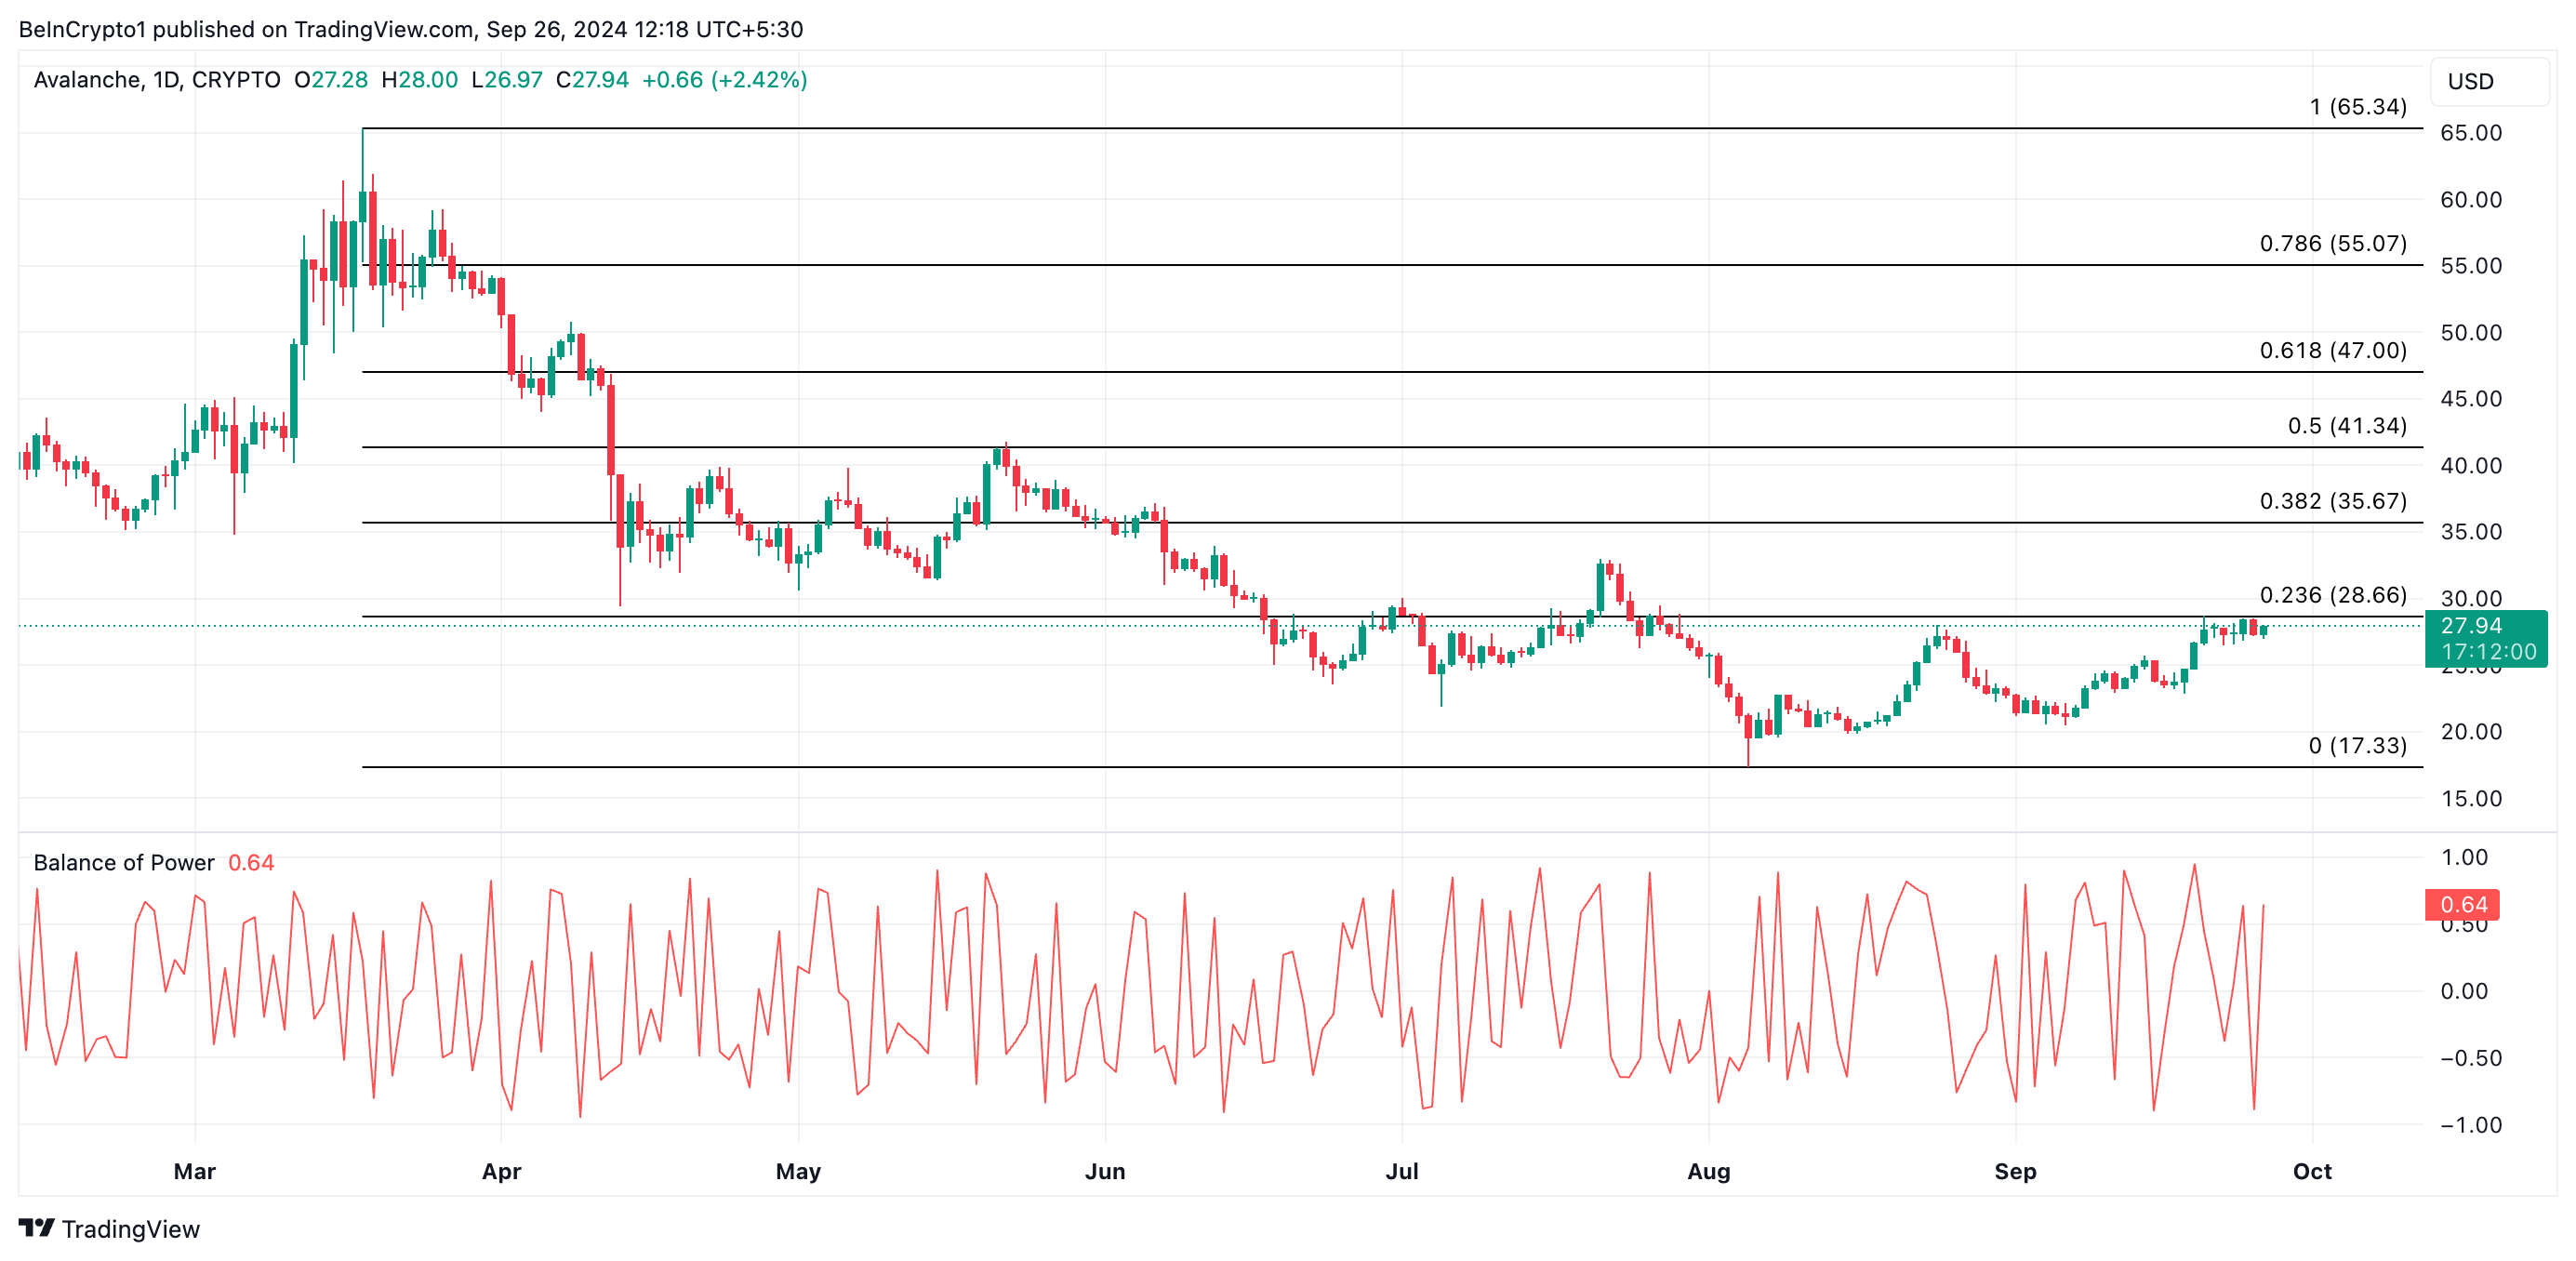Click the 1 (65.34) Fibonacci level label
Viewport: 2576px width, 1261px height.
pyautogui.click(x=2357, y=107)
